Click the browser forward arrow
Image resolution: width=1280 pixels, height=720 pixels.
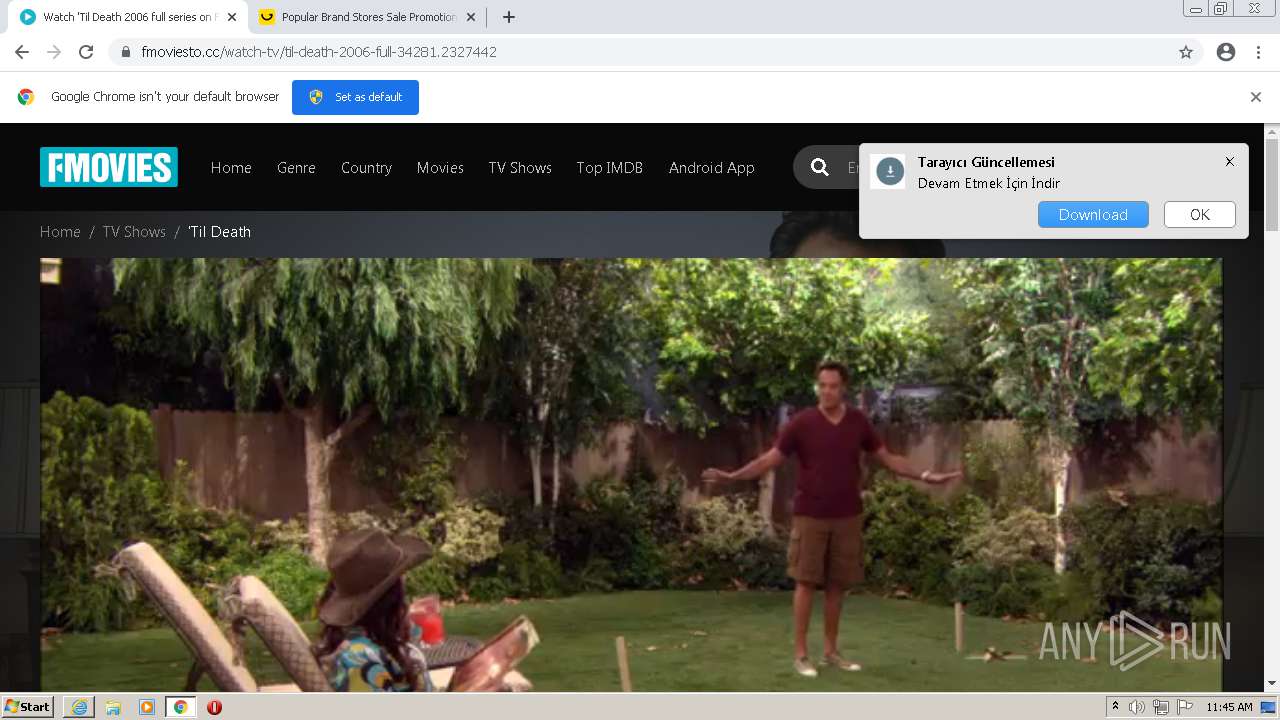pos(54,52)
